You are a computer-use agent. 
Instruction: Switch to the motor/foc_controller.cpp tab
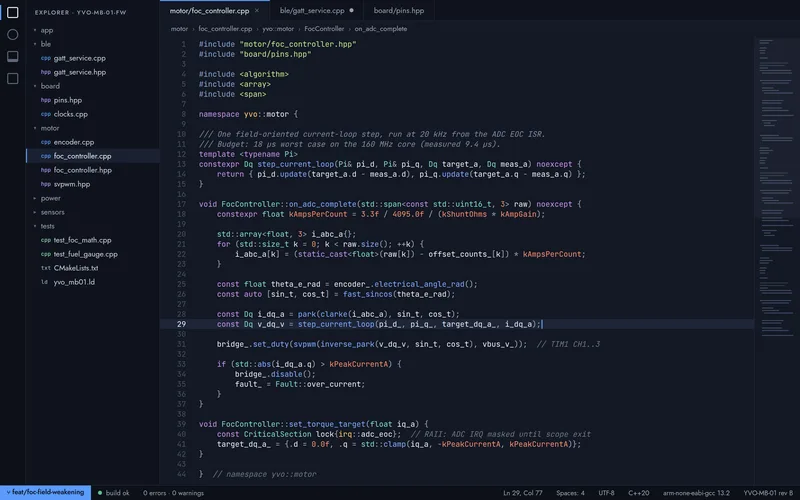[214, 10]
